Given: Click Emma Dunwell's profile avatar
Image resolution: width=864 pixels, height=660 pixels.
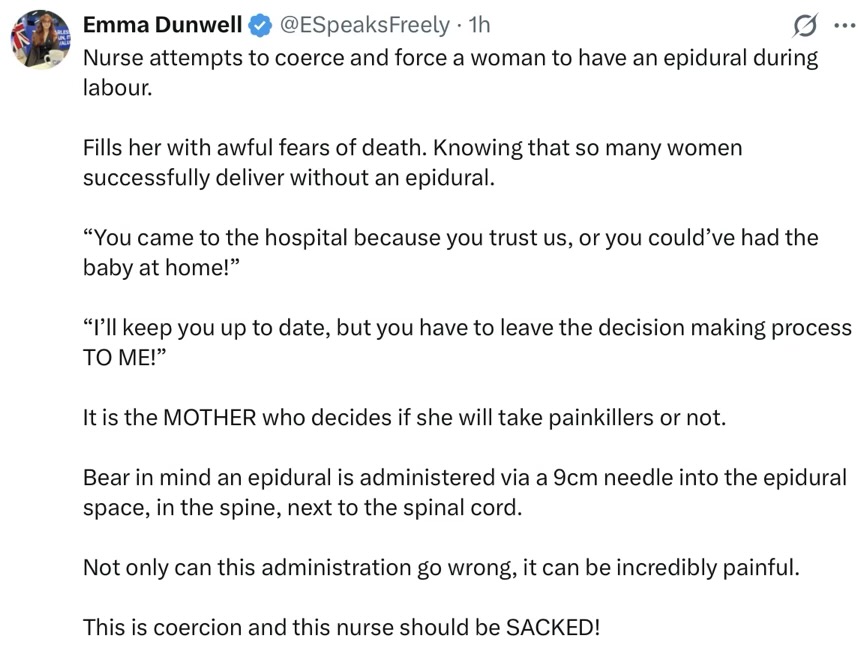Looking at the screenshot, I should click(x=38, y=40).
